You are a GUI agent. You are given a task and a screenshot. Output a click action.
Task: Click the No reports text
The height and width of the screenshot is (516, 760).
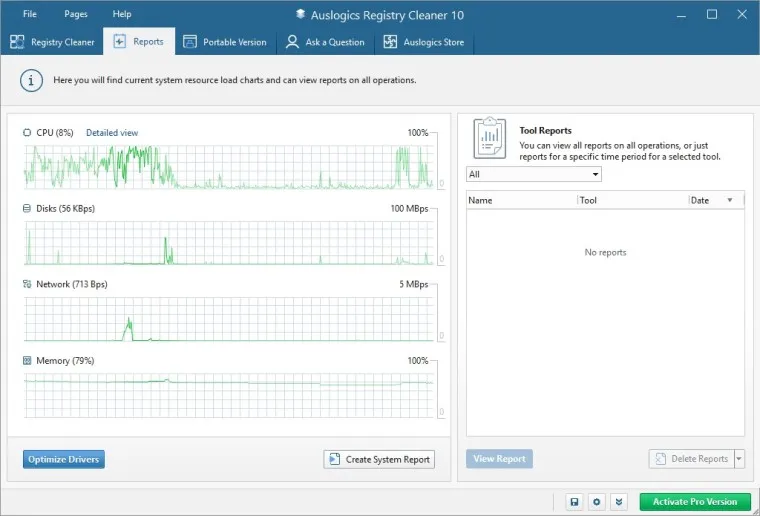pos(605,252)
